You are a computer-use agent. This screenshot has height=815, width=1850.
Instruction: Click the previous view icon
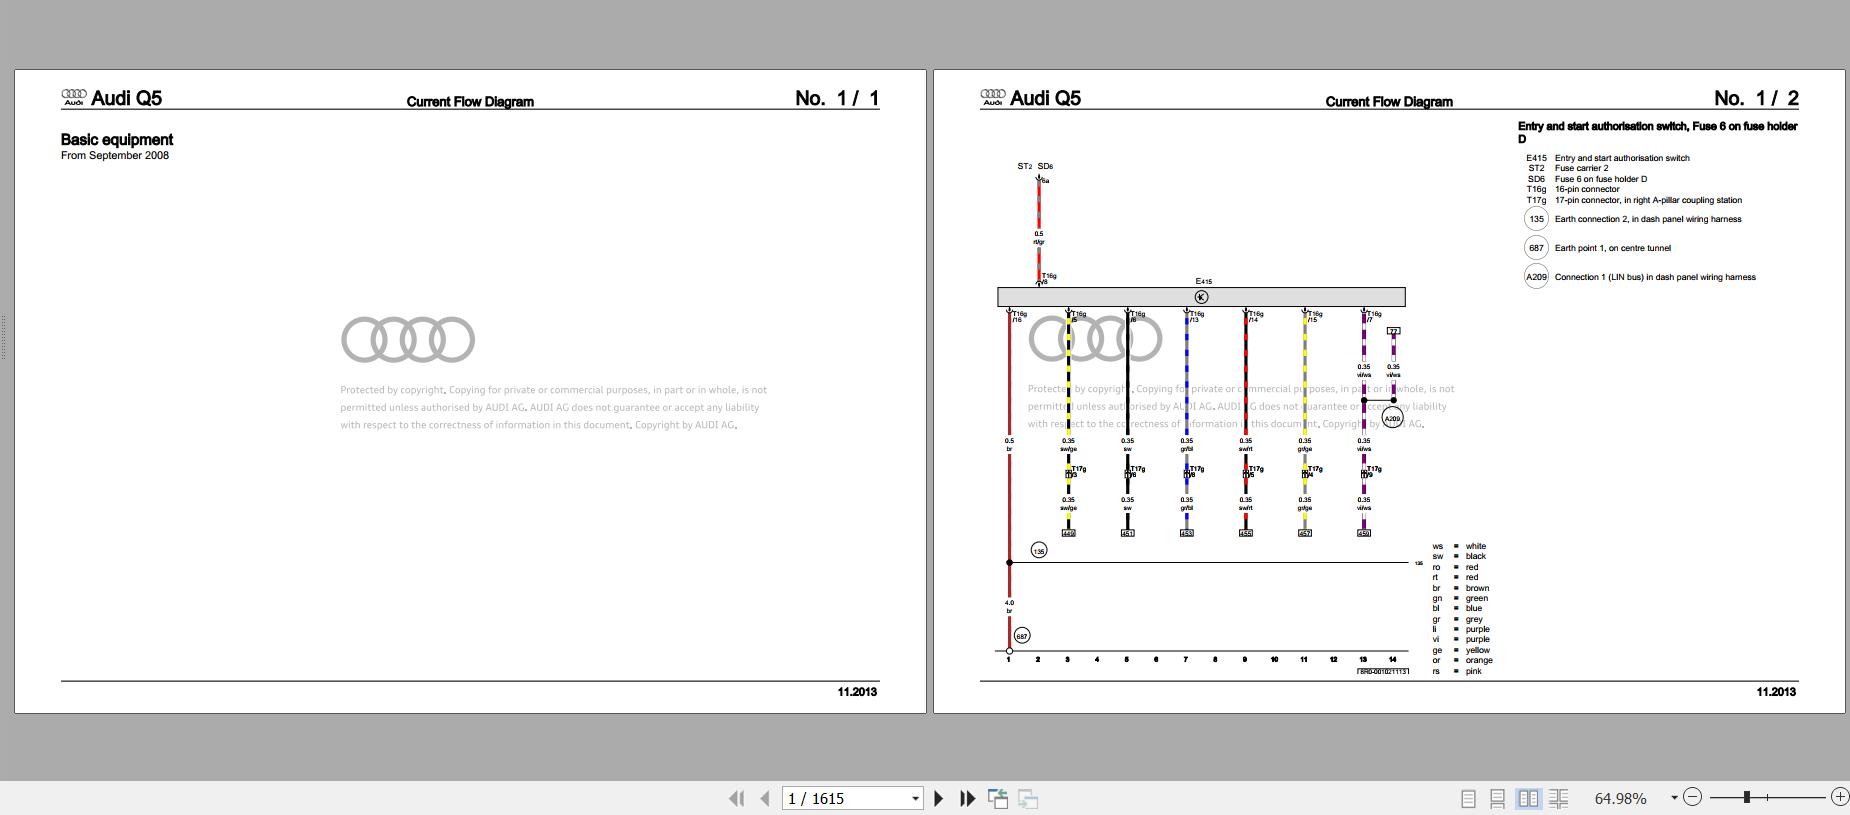pos(998,798)
